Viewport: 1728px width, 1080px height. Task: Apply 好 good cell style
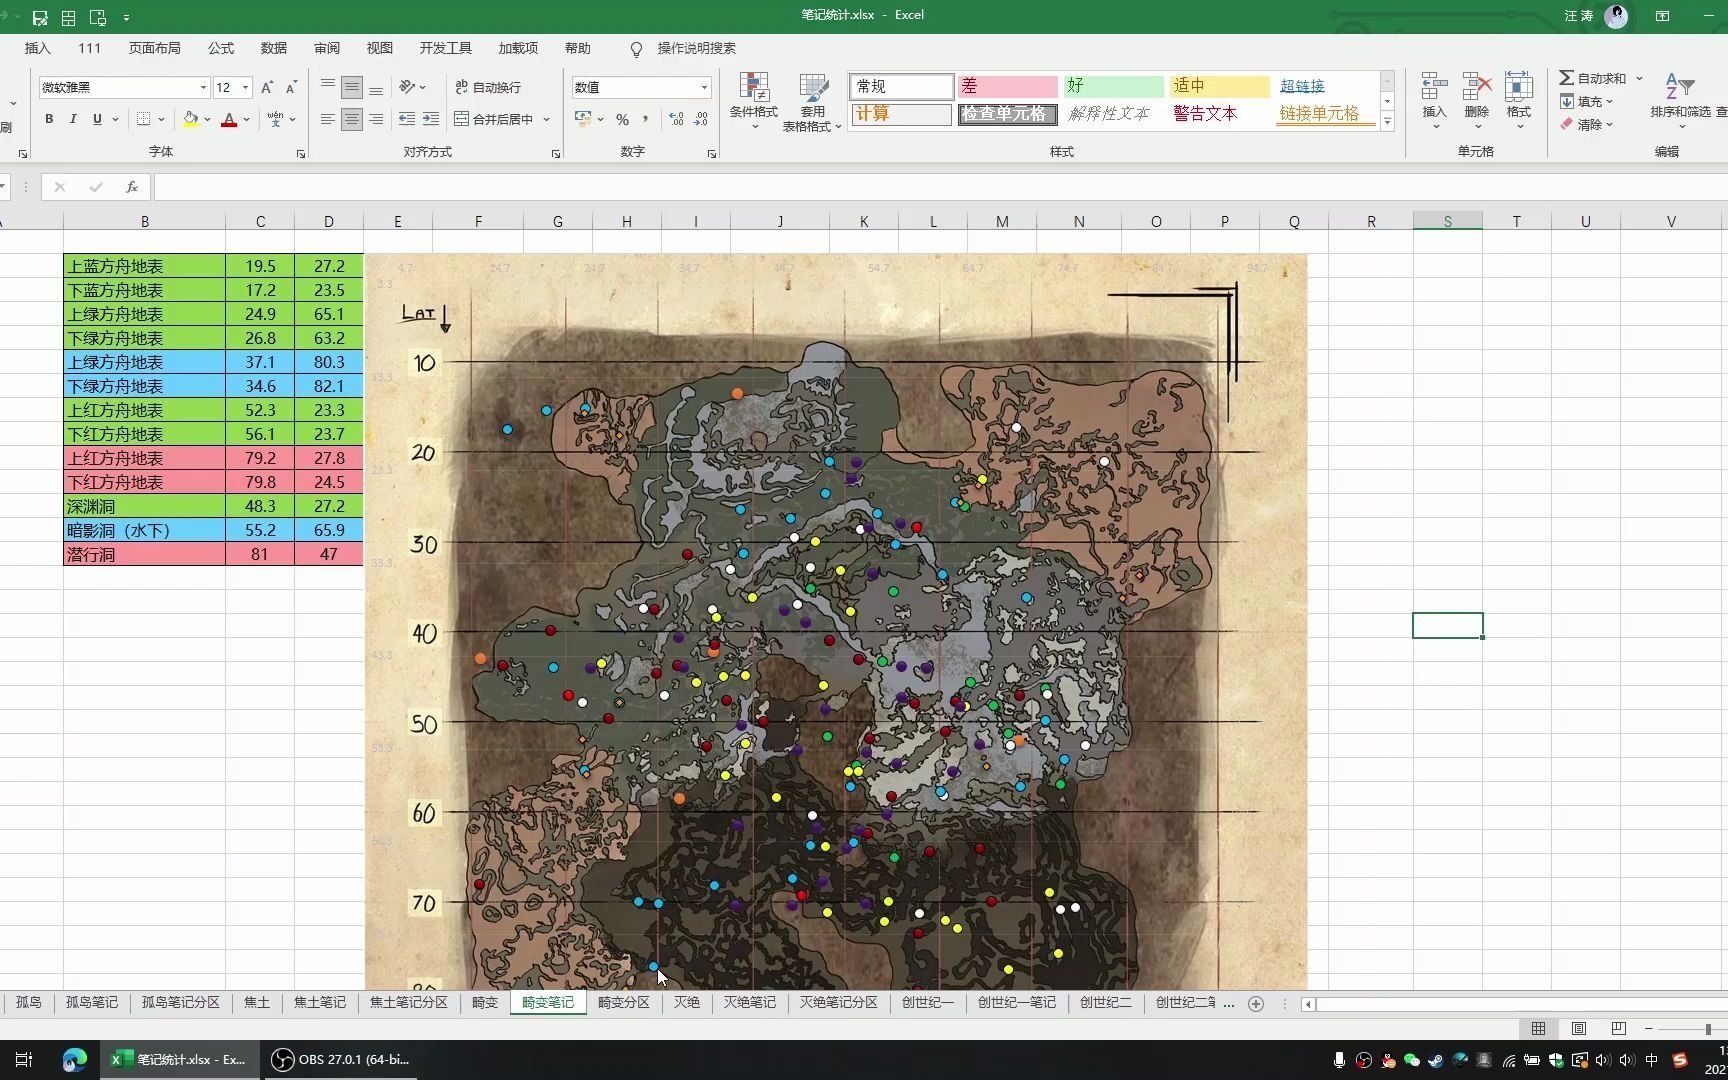(x=1113, y=87)
